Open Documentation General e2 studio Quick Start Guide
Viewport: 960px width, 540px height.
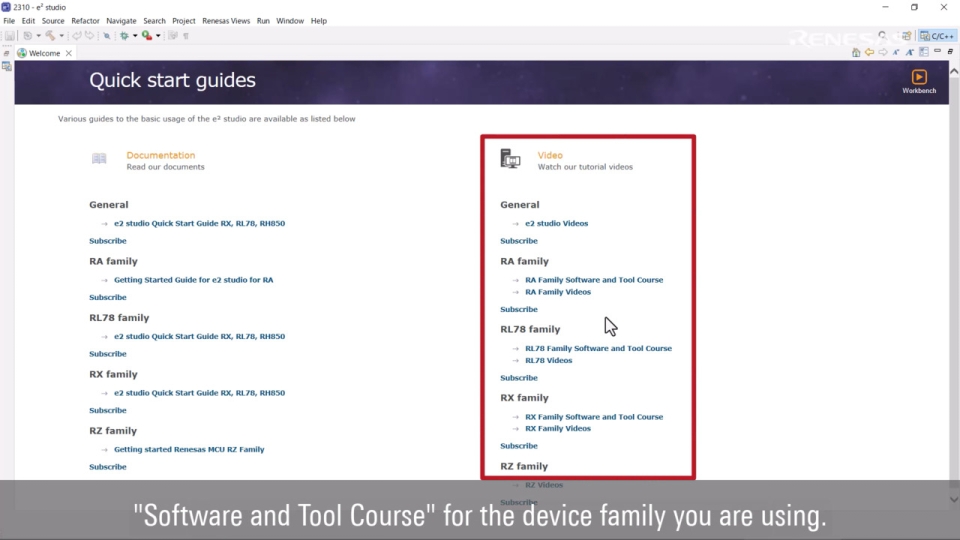pos(200,223)
